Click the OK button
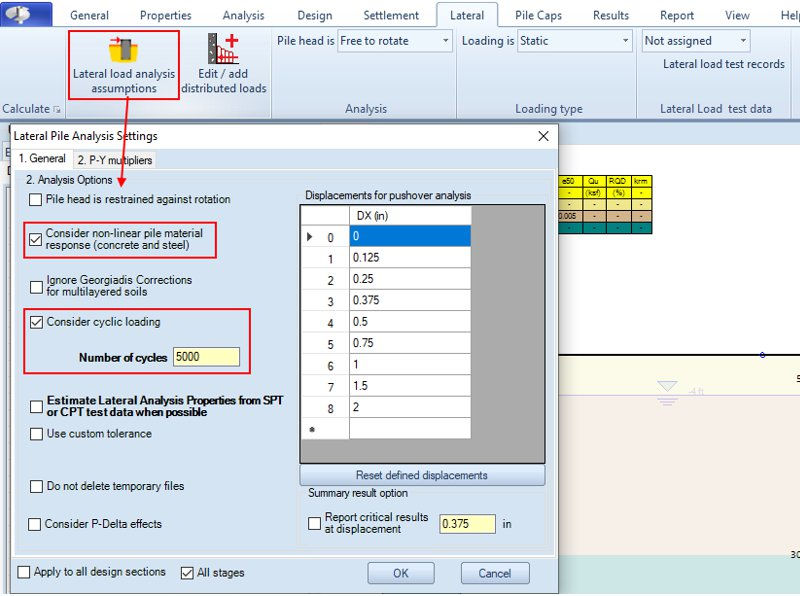 (x=401, y=573)
